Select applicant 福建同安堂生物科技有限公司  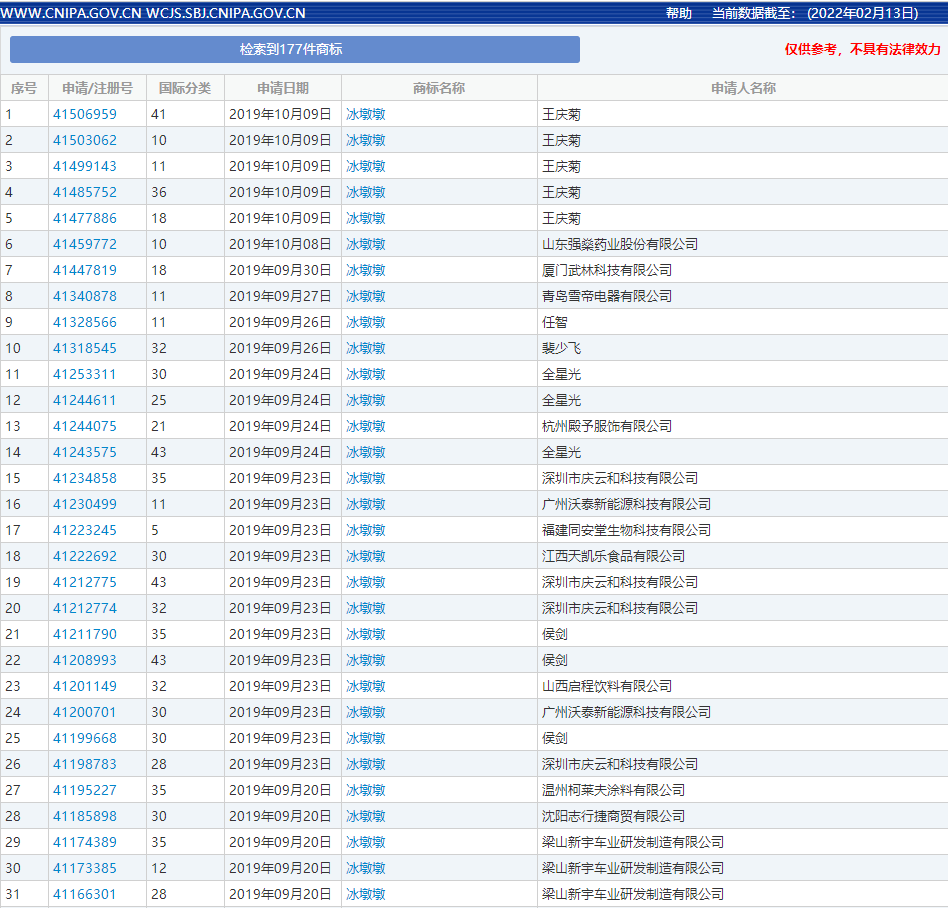626,530
